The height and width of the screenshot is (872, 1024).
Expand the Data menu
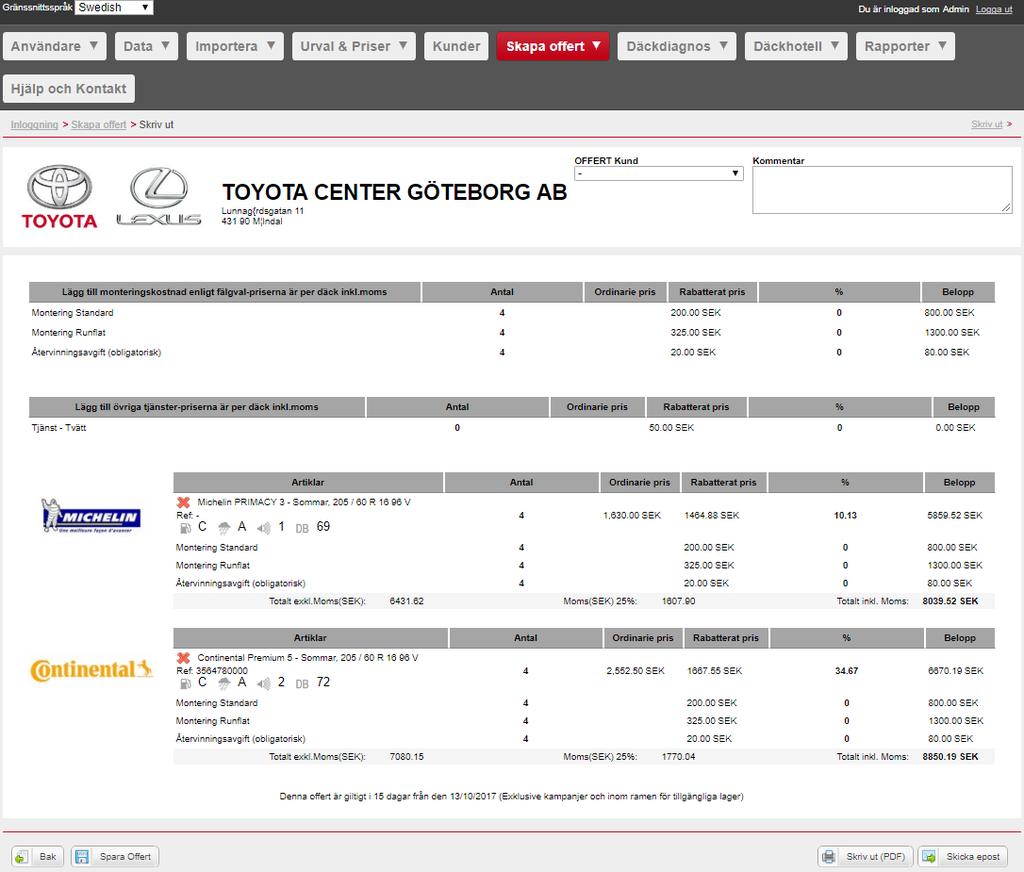146,46
